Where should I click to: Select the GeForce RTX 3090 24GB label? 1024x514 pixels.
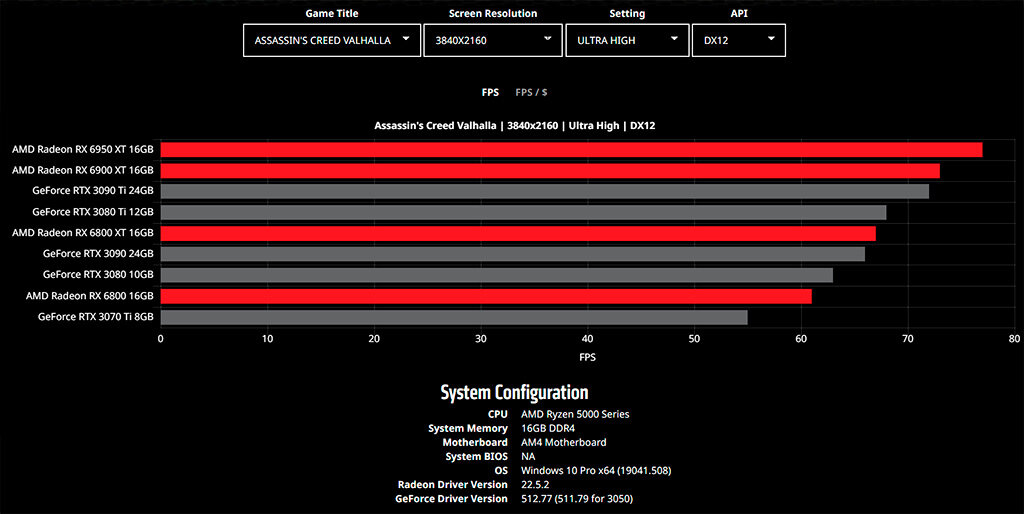click(98, 254)
